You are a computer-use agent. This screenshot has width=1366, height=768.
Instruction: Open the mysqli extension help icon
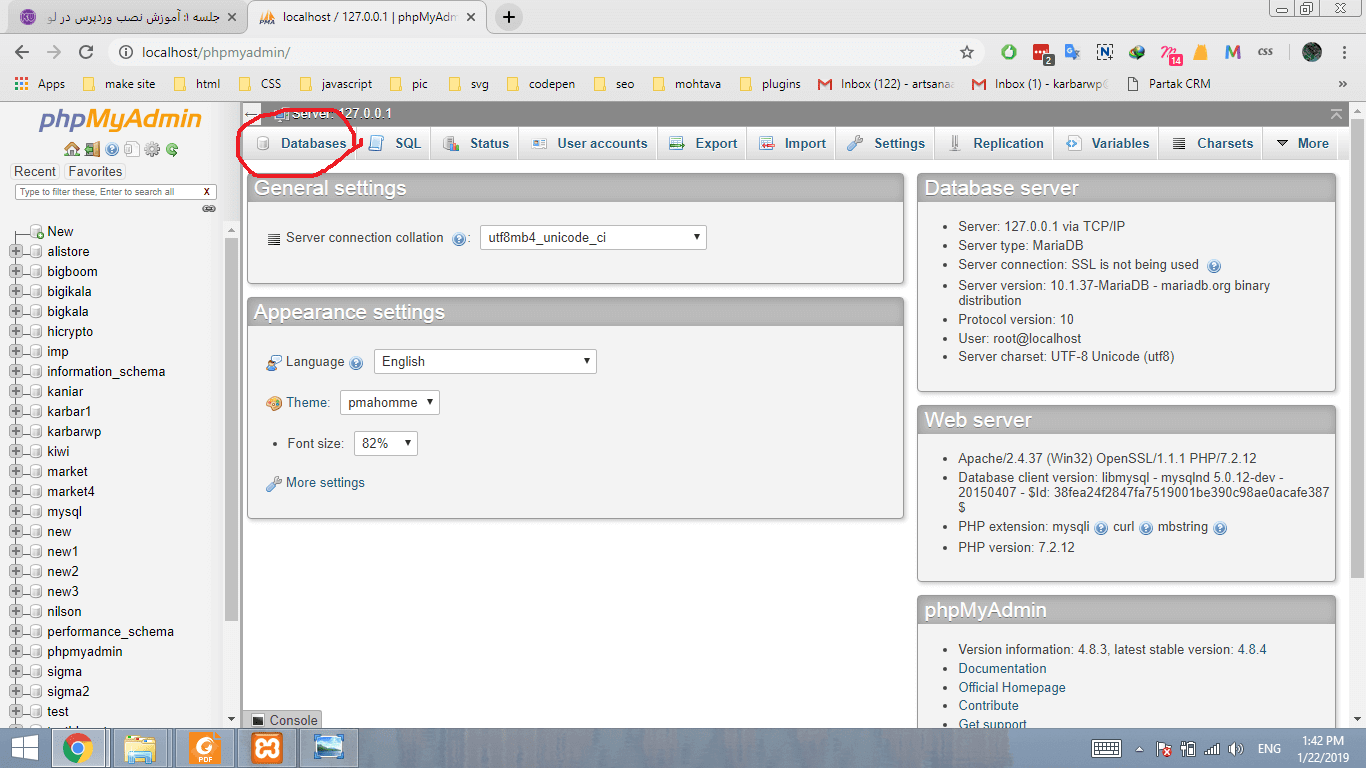click(1101, 528)
